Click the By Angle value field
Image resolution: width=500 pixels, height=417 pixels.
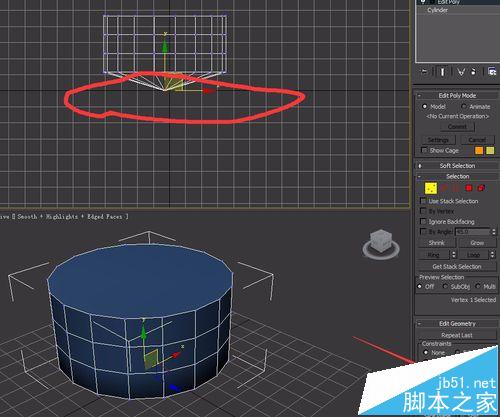[x=473, y=231]
